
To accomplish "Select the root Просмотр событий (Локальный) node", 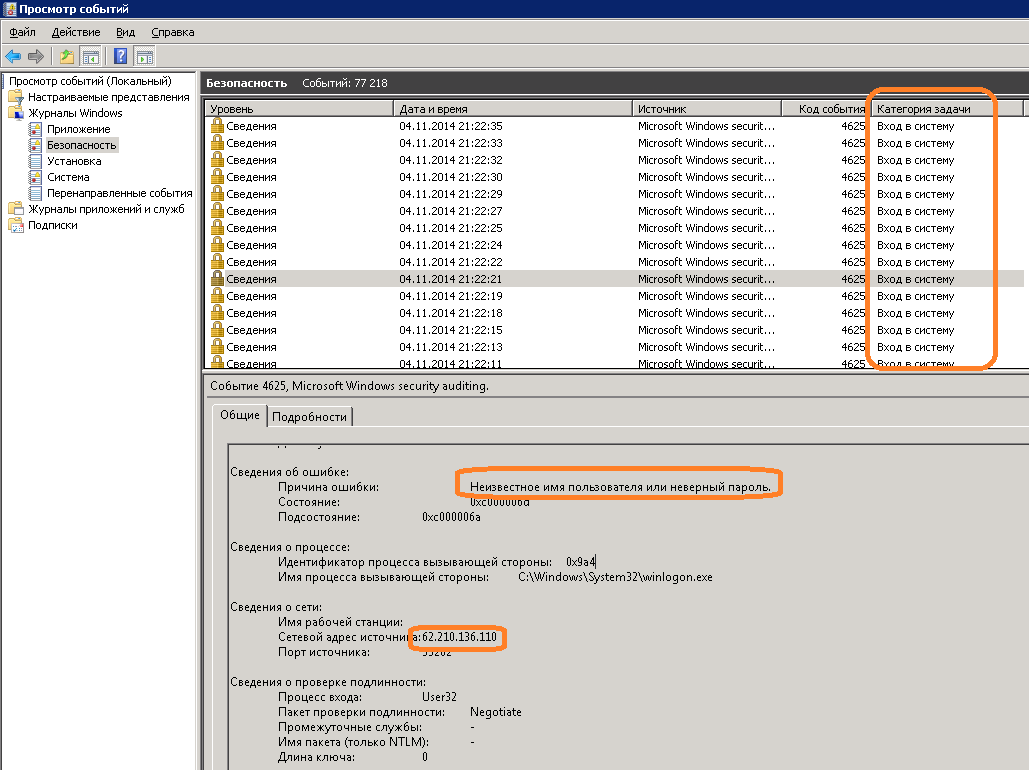I will click(90, 81).
